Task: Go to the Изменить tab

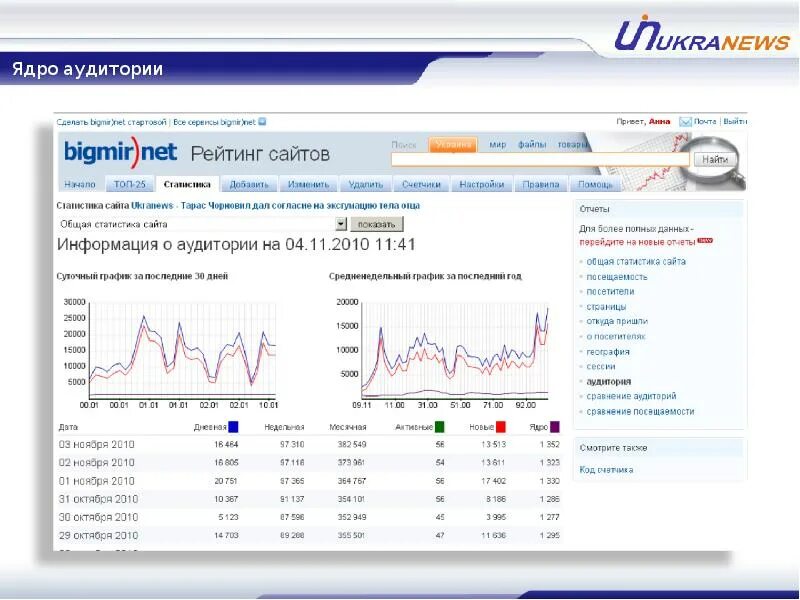Action: pos(308,184)
